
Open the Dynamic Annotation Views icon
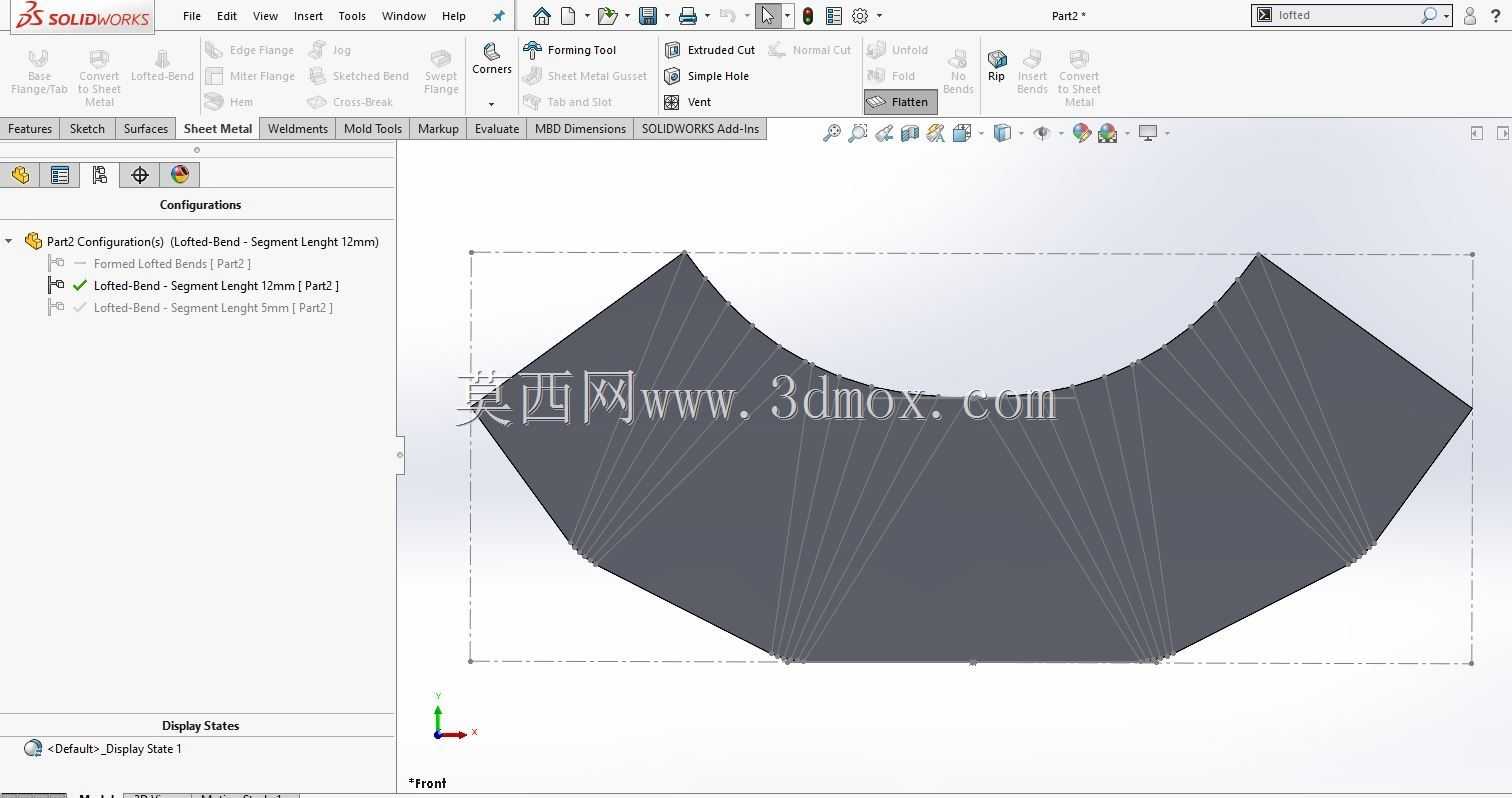[x=935, y=133]
